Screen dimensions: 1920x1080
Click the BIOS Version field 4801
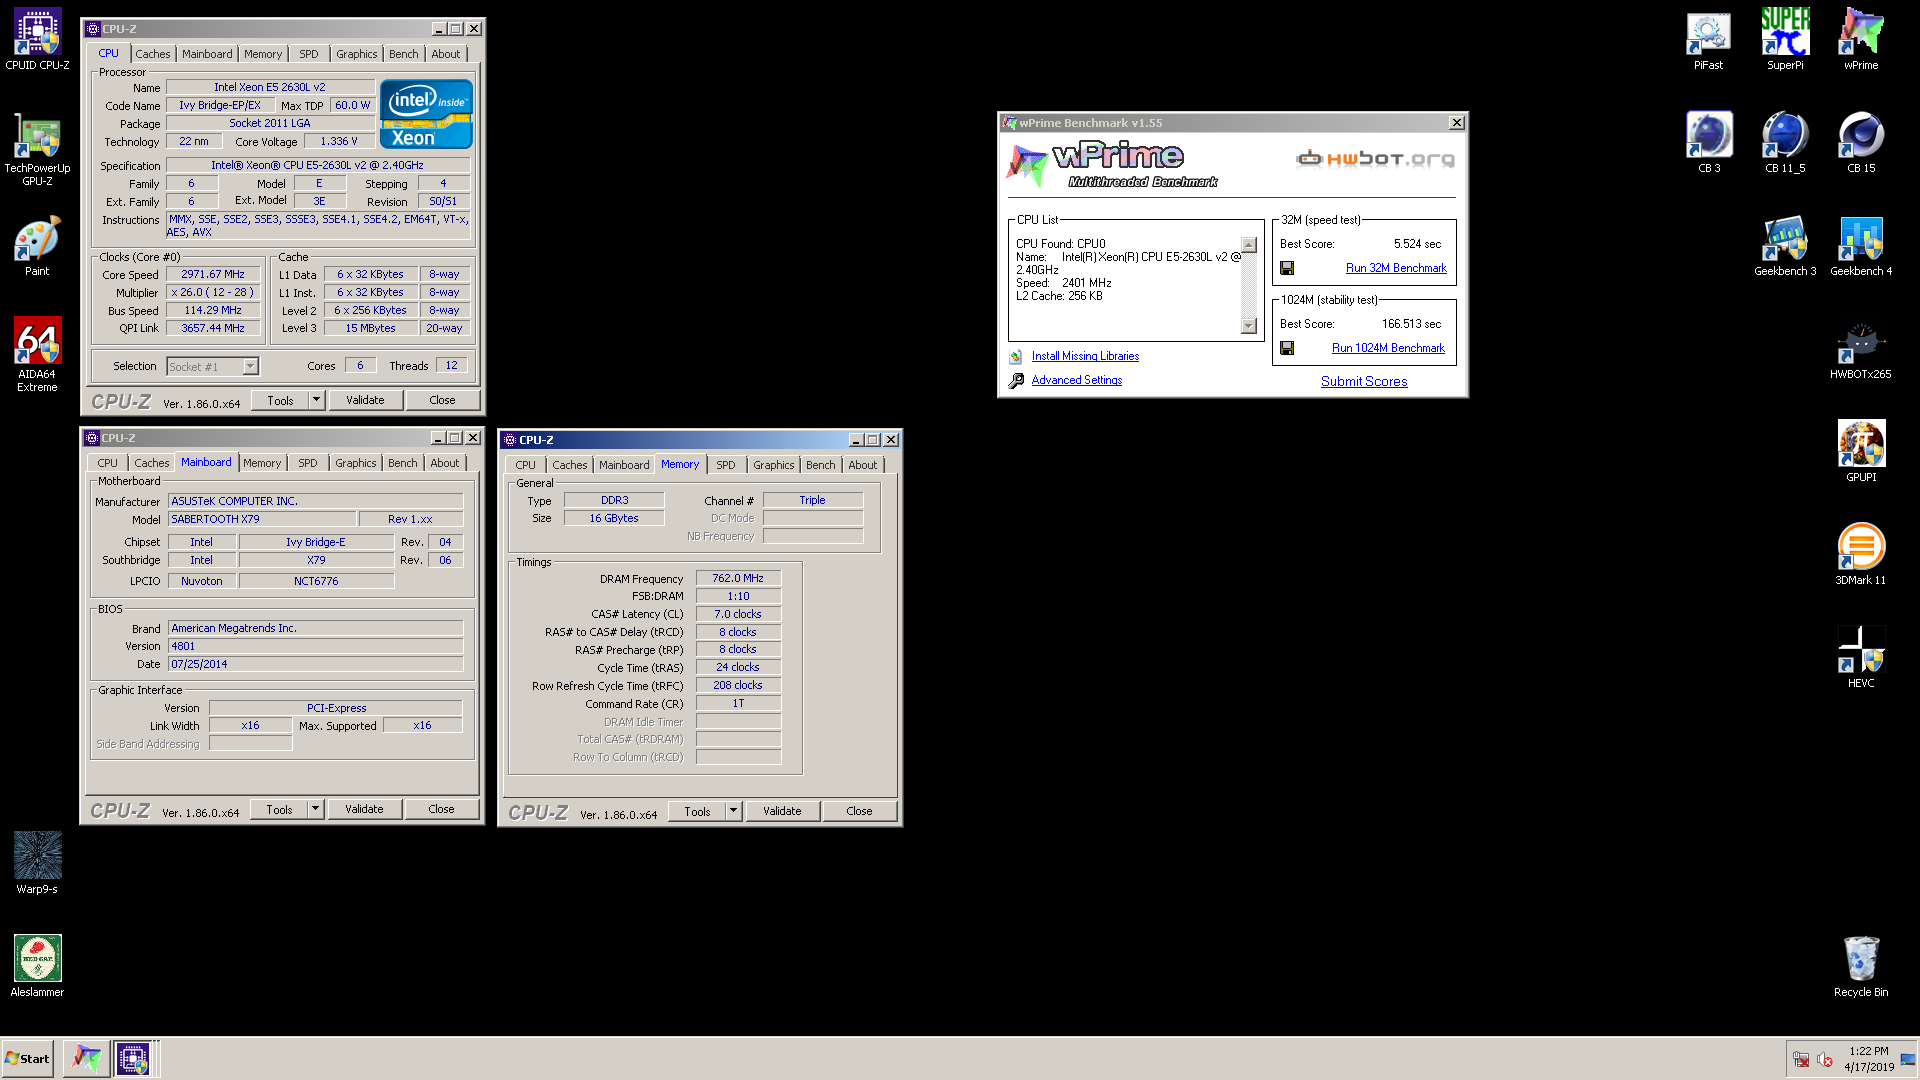click(315, 646)
